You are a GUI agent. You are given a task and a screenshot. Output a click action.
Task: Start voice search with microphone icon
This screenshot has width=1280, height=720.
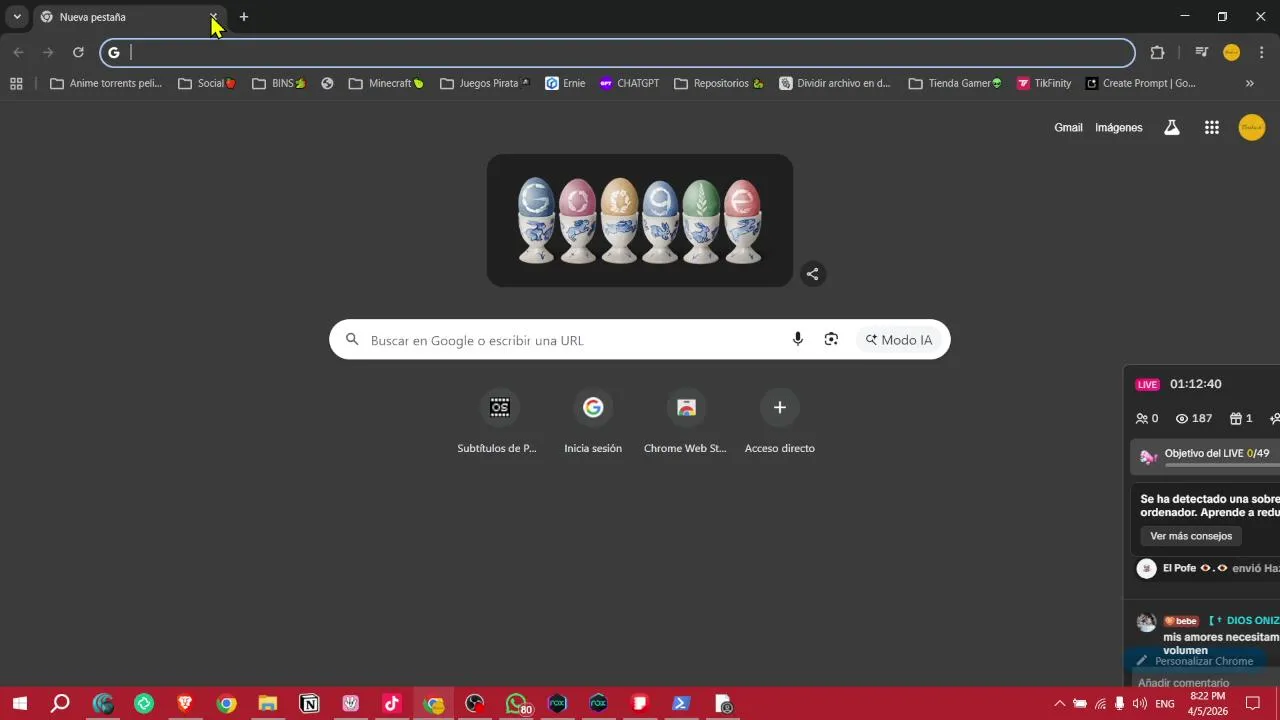pyautogui.click(x=798, y=340)
